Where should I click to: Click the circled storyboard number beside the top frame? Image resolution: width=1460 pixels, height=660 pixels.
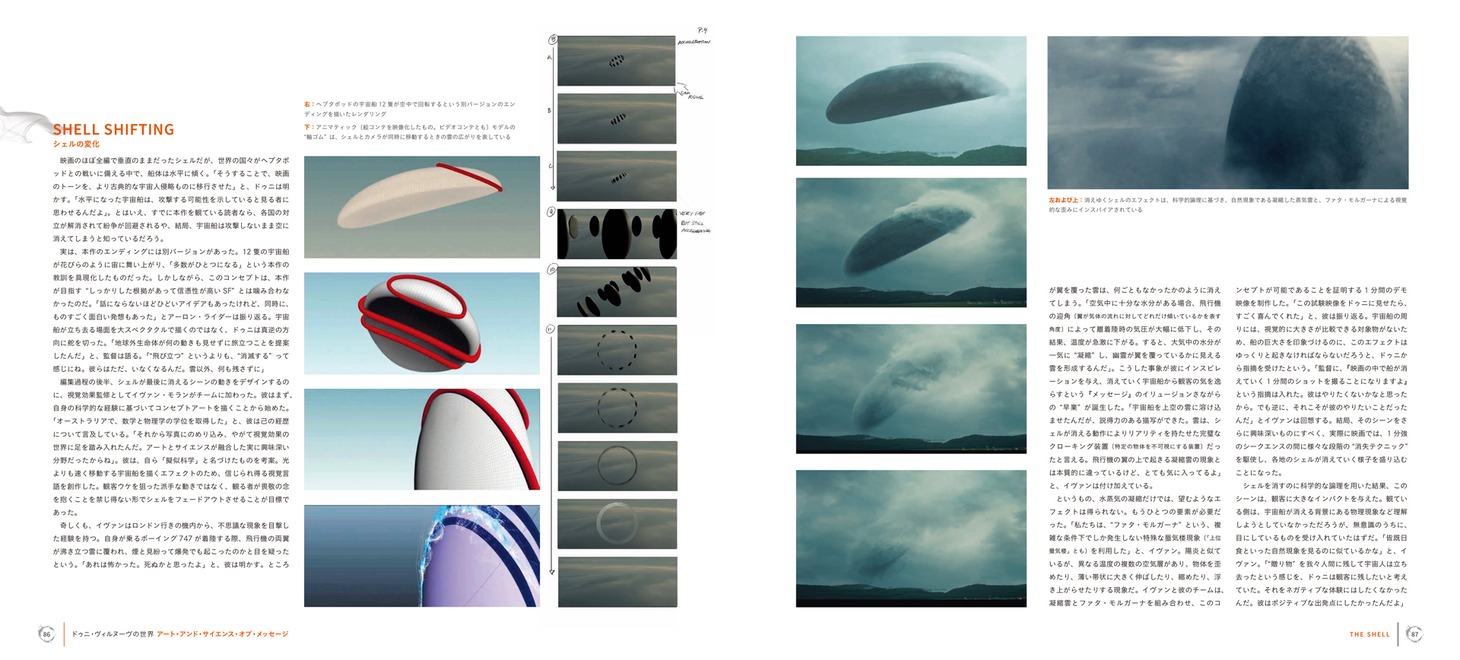click(550, 40)
